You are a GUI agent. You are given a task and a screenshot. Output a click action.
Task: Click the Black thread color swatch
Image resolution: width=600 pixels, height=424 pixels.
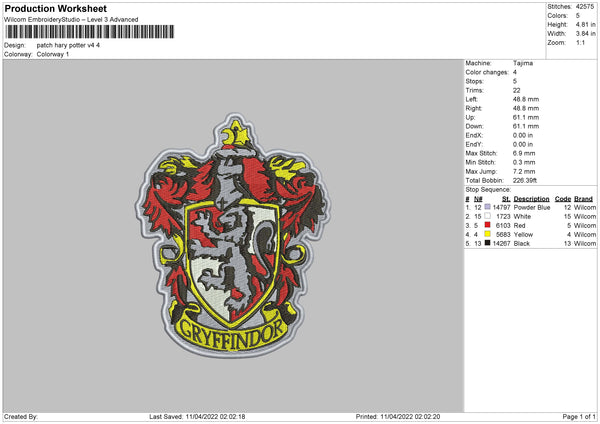coord(487,243)
